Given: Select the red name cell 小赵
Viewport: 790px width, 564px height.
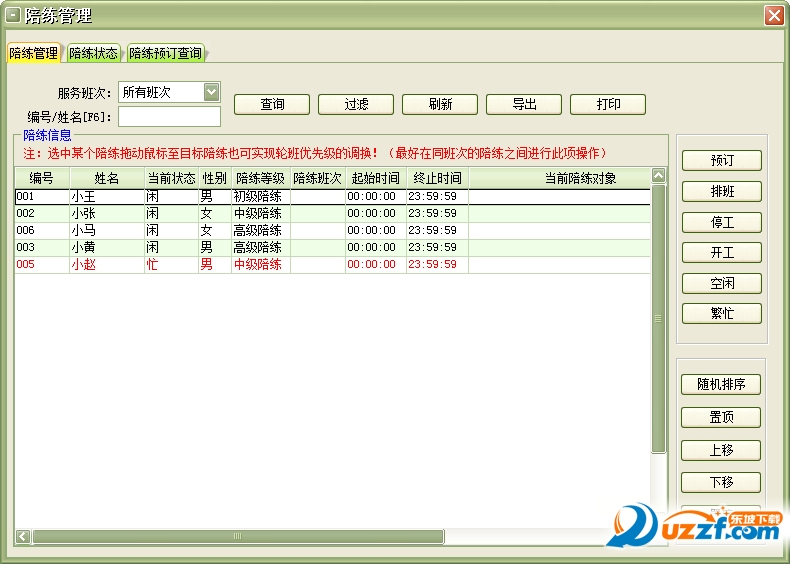Looking at the screenshot, I should click(107, 265).
